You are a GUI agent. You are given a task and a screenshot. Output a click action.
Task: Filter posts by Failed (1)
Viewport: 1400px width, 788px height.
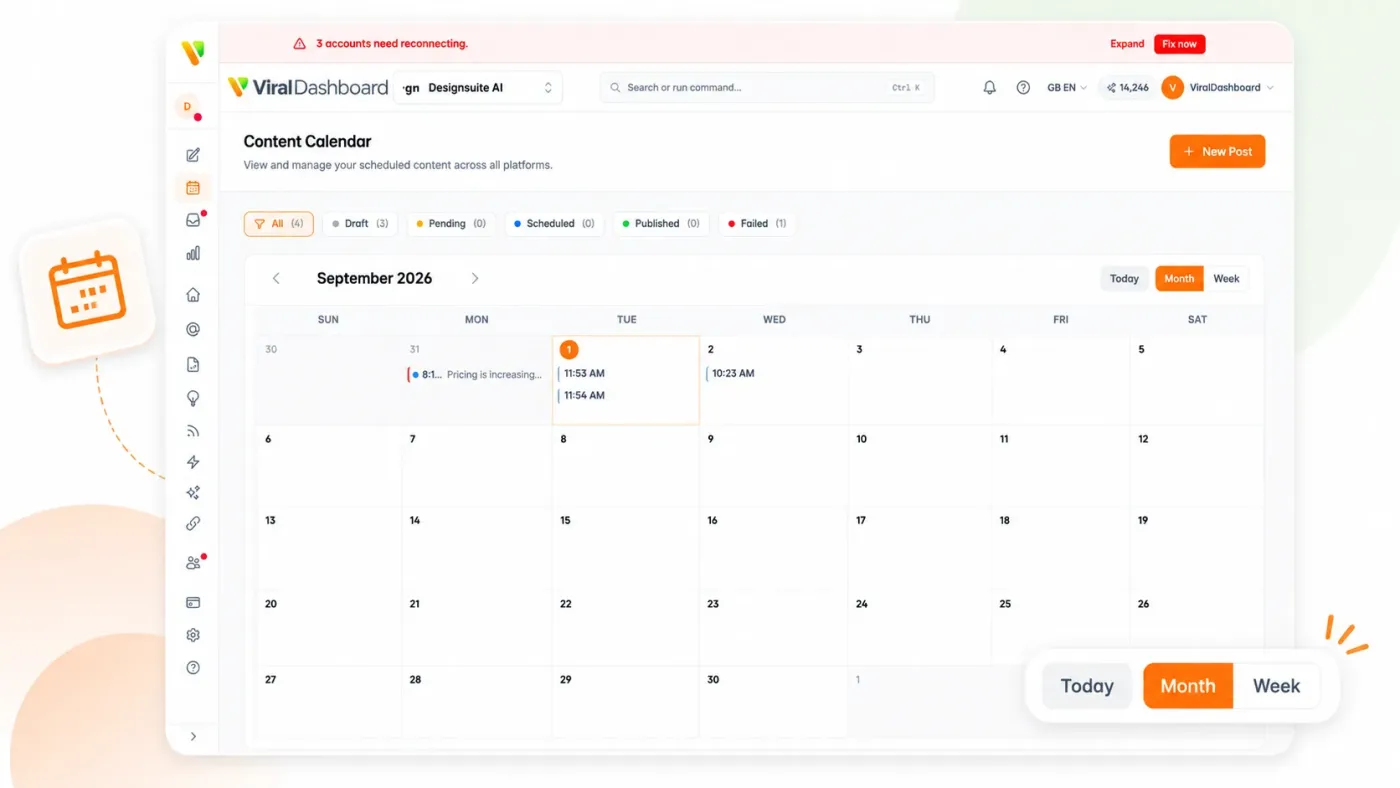(757, 224)
